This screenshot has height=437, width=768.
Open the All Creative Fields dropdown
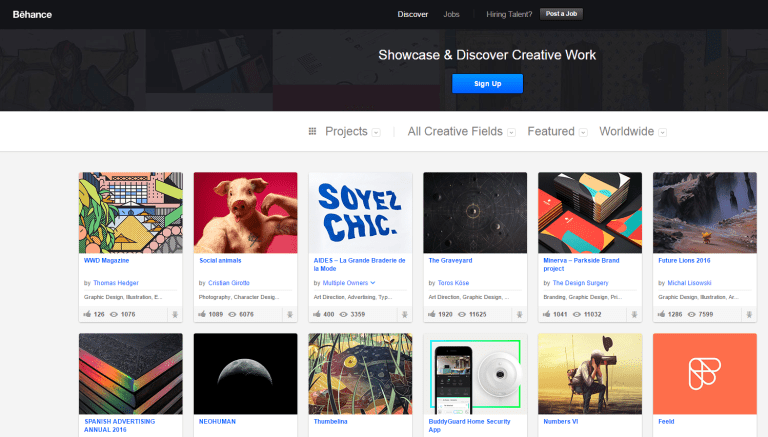click(x=461, y=131)
